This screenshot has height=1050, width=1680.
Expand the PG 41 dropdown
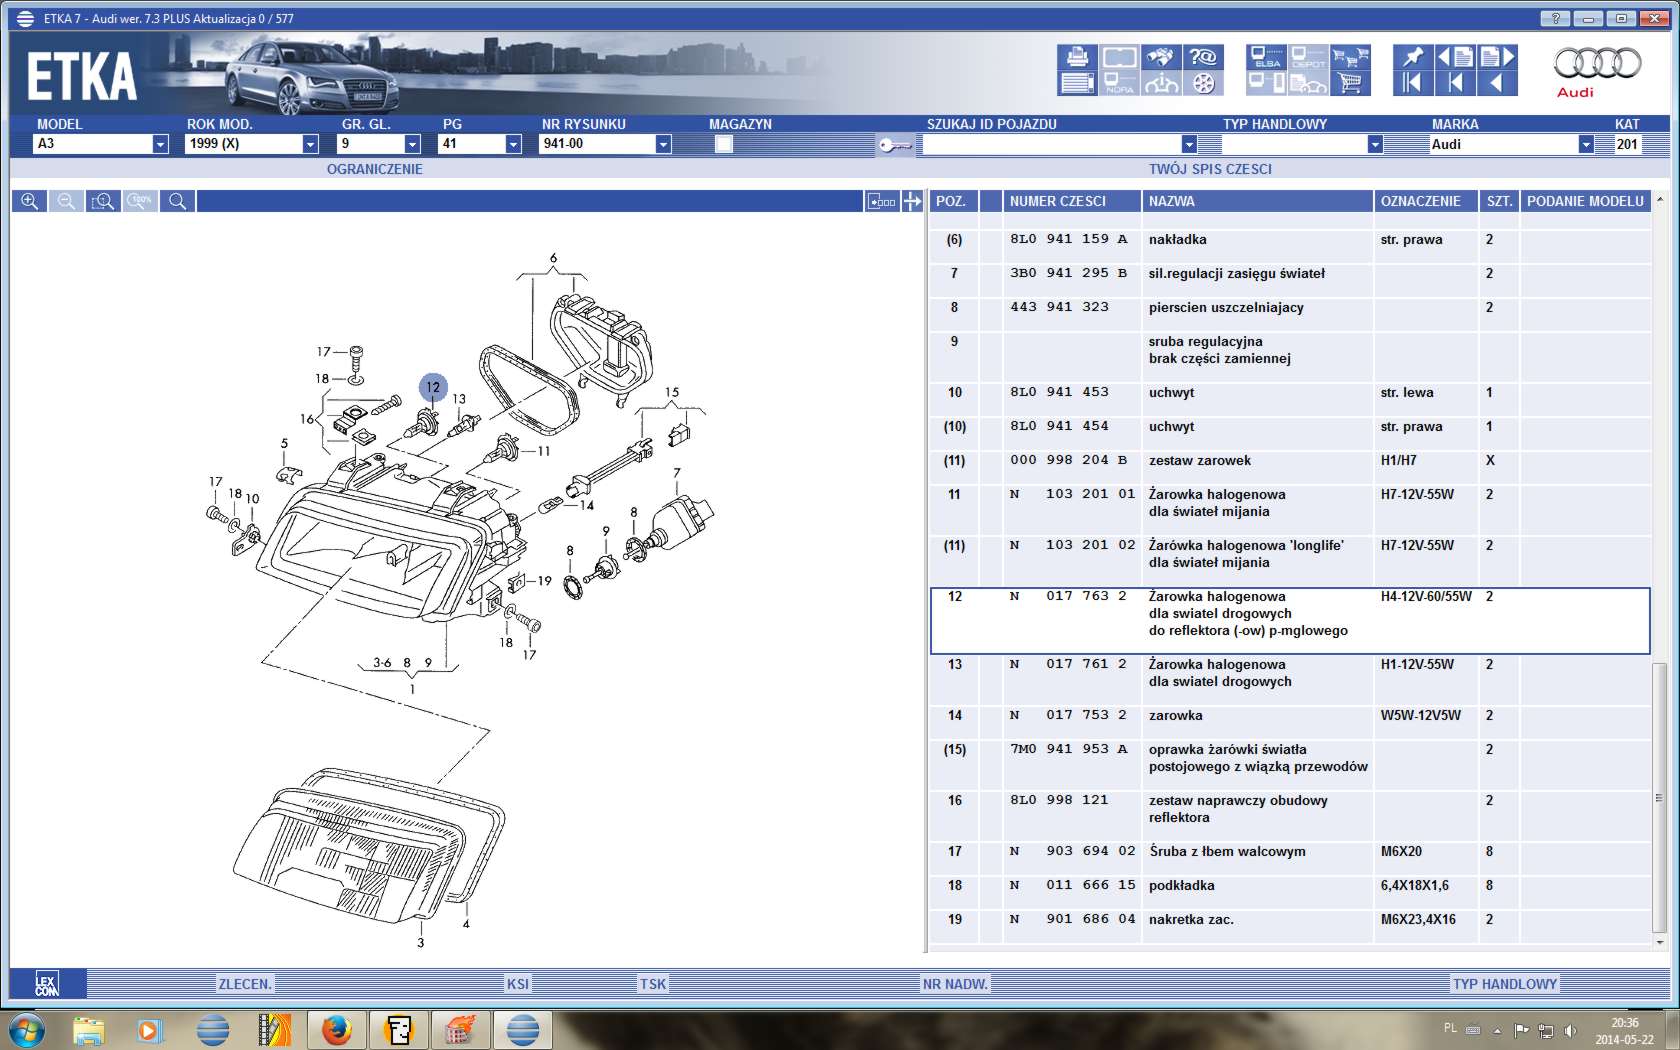(x=513, y=144)
